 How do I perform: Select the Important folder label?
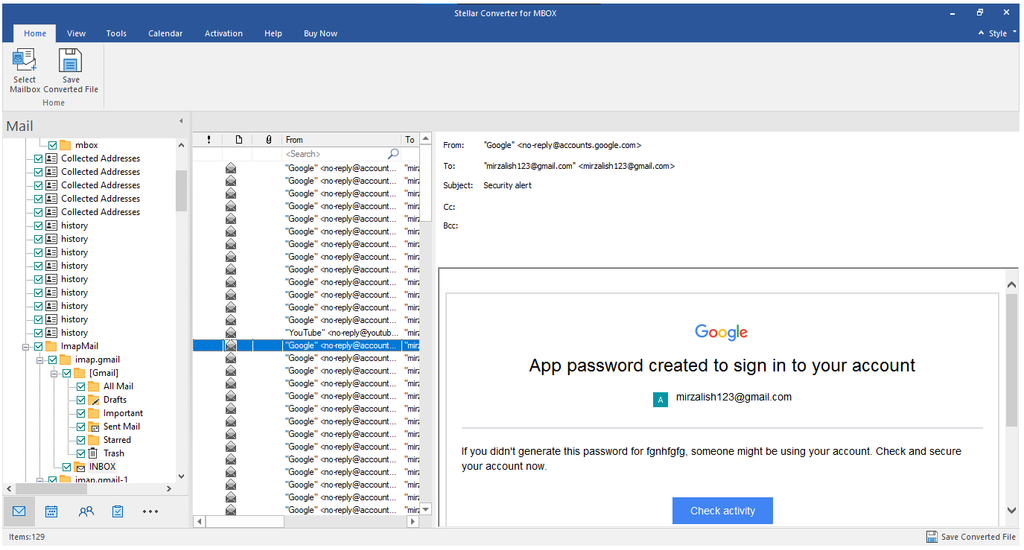123,413
